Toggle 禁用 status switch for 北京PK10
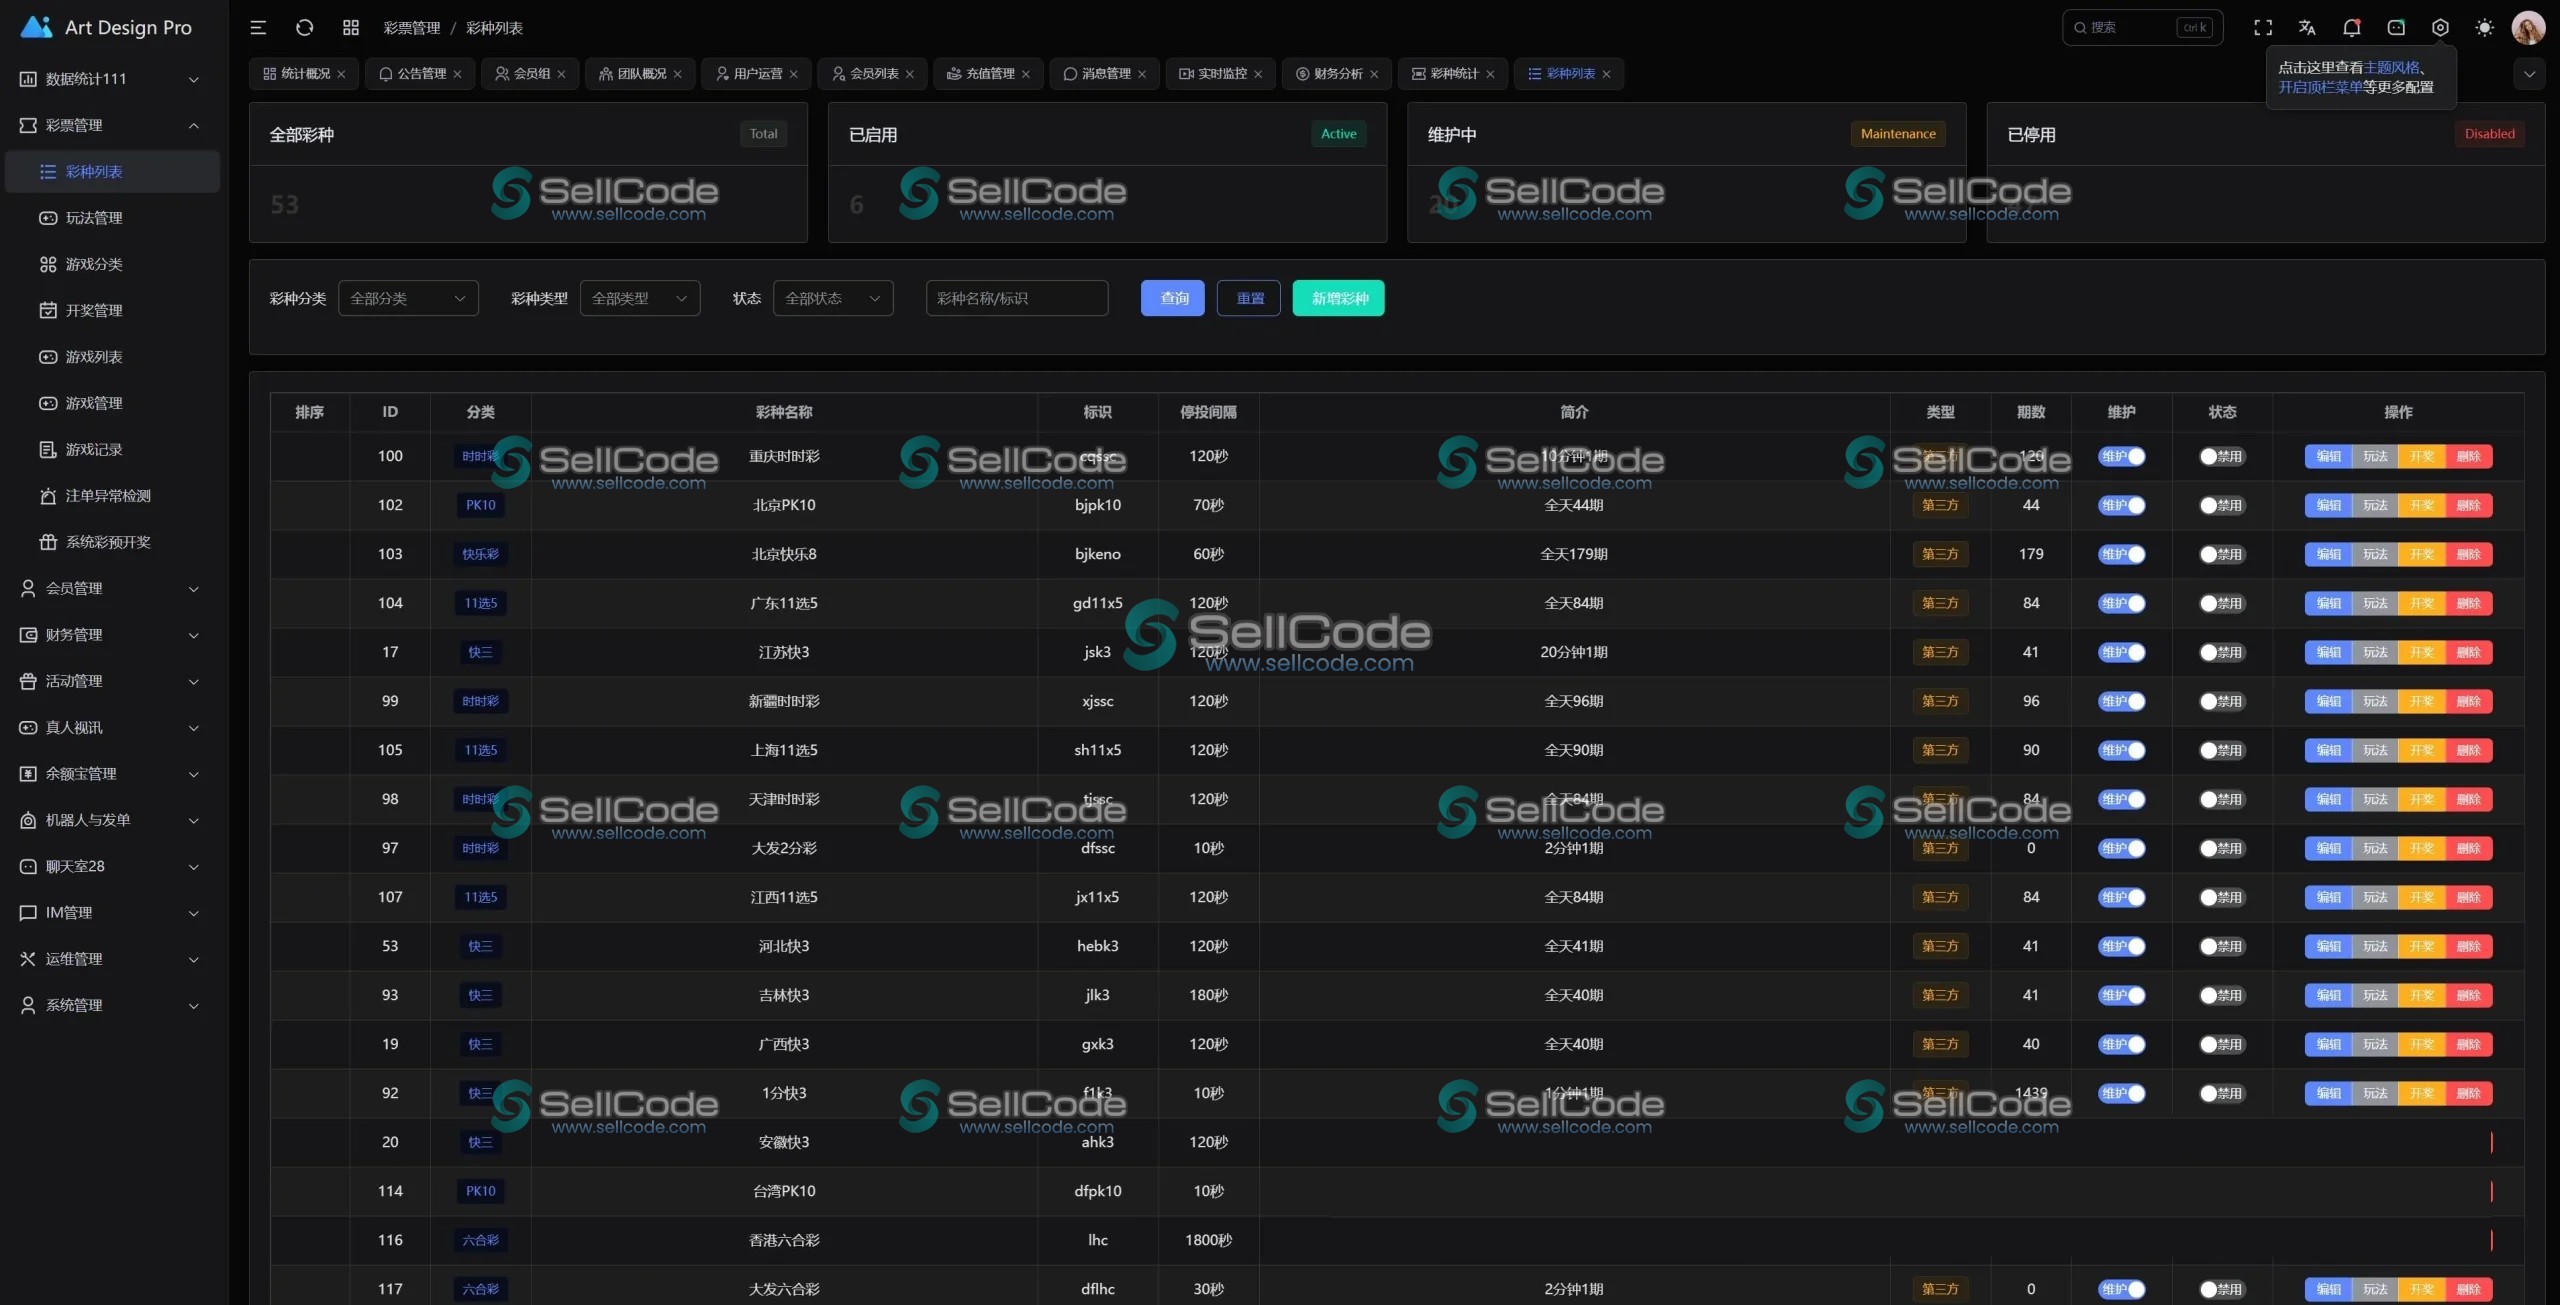Image resolution: width=2560 pixels, height=1305 pixels. 2222,505
